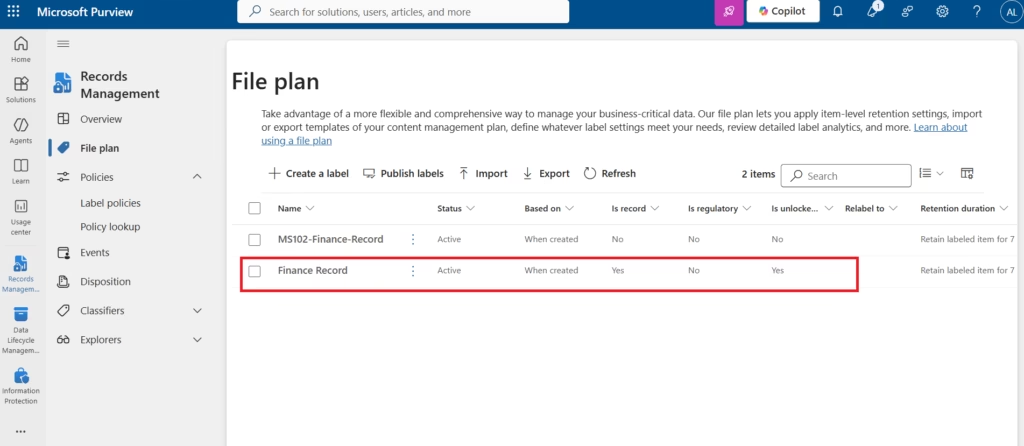Click the people connections icon in header

907,11
